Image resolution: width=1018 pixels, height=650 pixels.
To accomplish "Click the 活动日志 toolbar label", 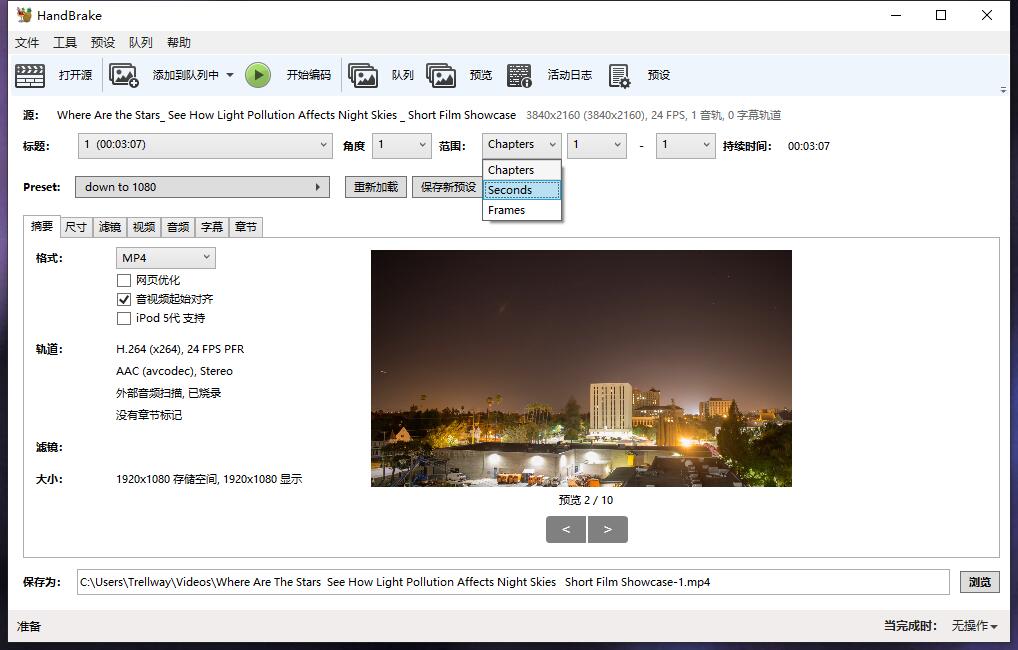I will pyautogui.click(x=569, y=75).
